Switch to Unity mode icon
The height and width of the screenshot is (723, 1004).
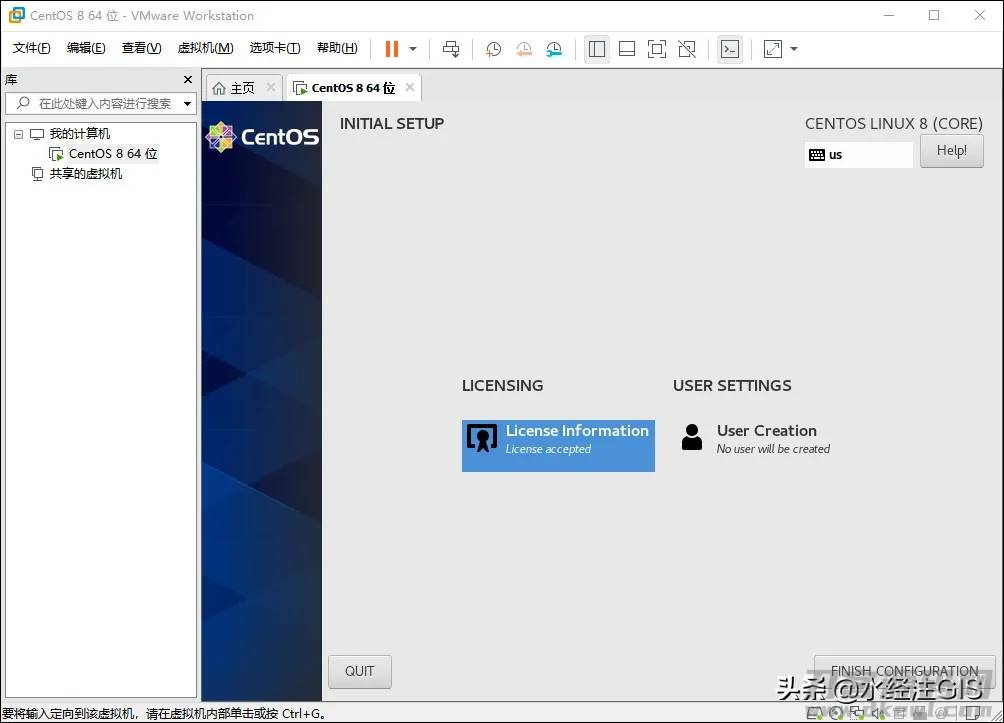(x=687, y=49)
